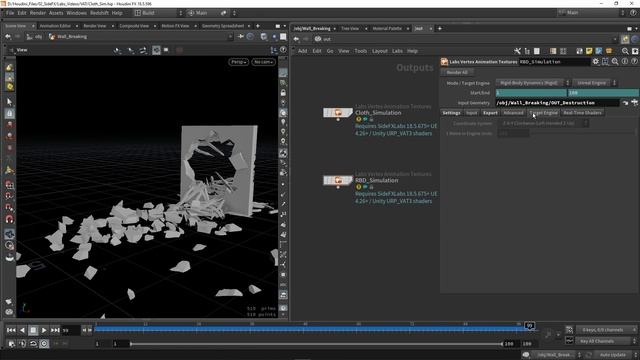The width and height of the screenshot is (640, 360).
Task: Open the node chooser for Input Geometry
Action: [x=634, y=103]
